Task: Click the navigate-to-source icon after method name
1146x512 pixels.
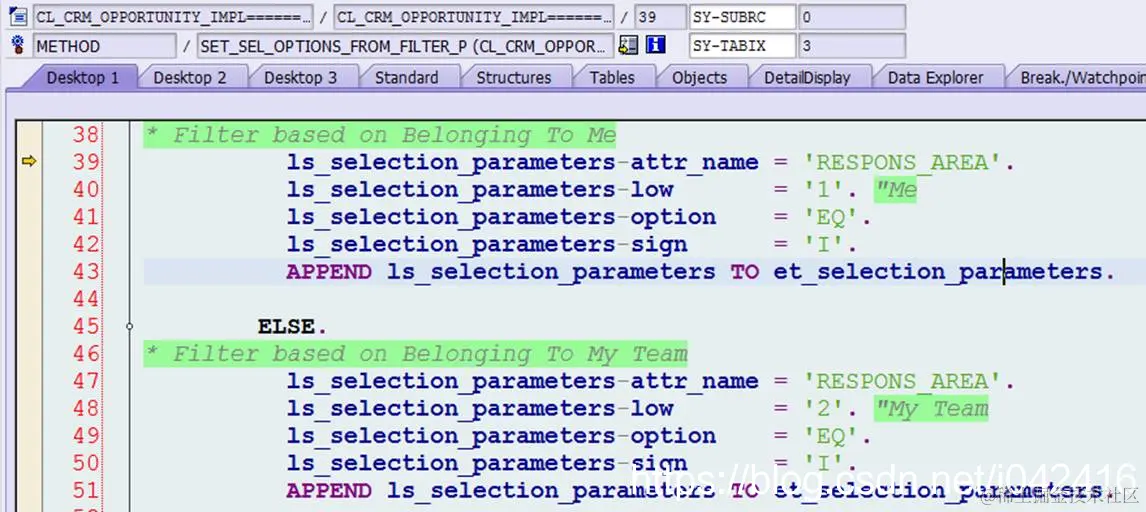Action: 627,46
